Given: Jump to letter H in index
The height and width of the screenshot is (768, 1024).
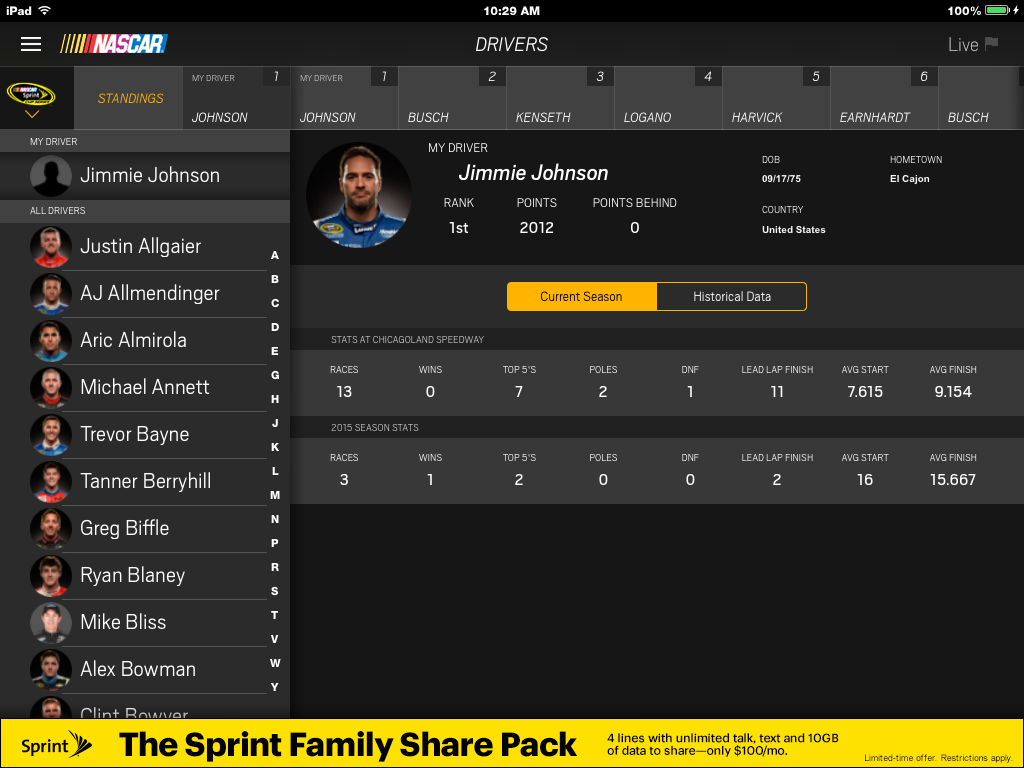Looking at the screenshot, I should pos(275,399).
